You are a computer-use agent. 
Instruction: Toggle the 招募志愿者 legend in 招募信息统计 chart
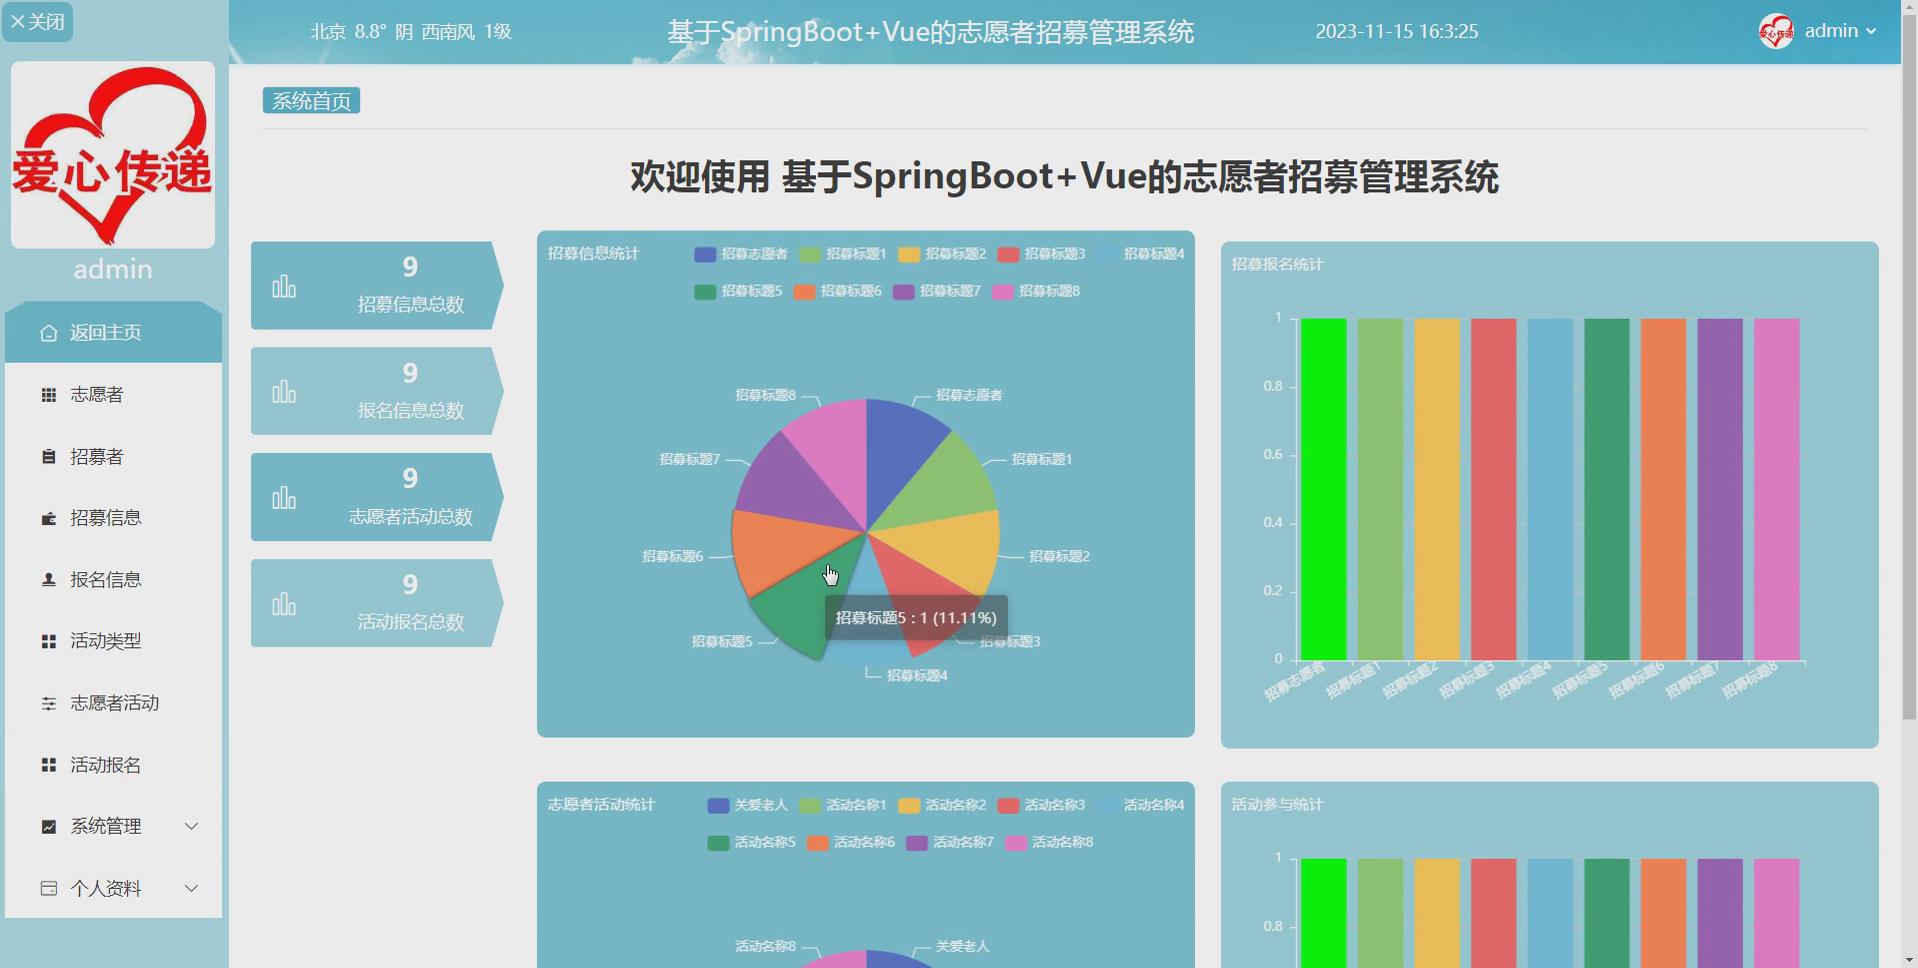704,254
